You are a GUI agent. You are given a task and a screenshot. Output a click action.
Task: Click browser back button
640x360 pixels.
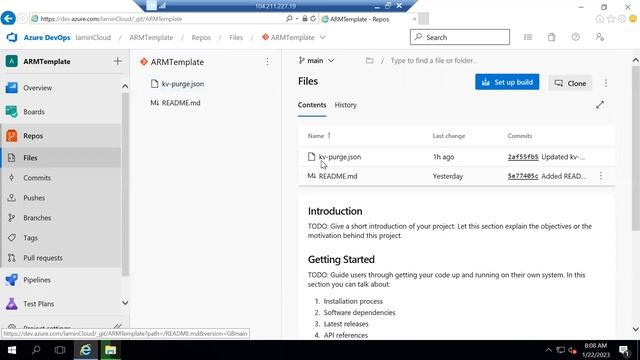[8, 18]
